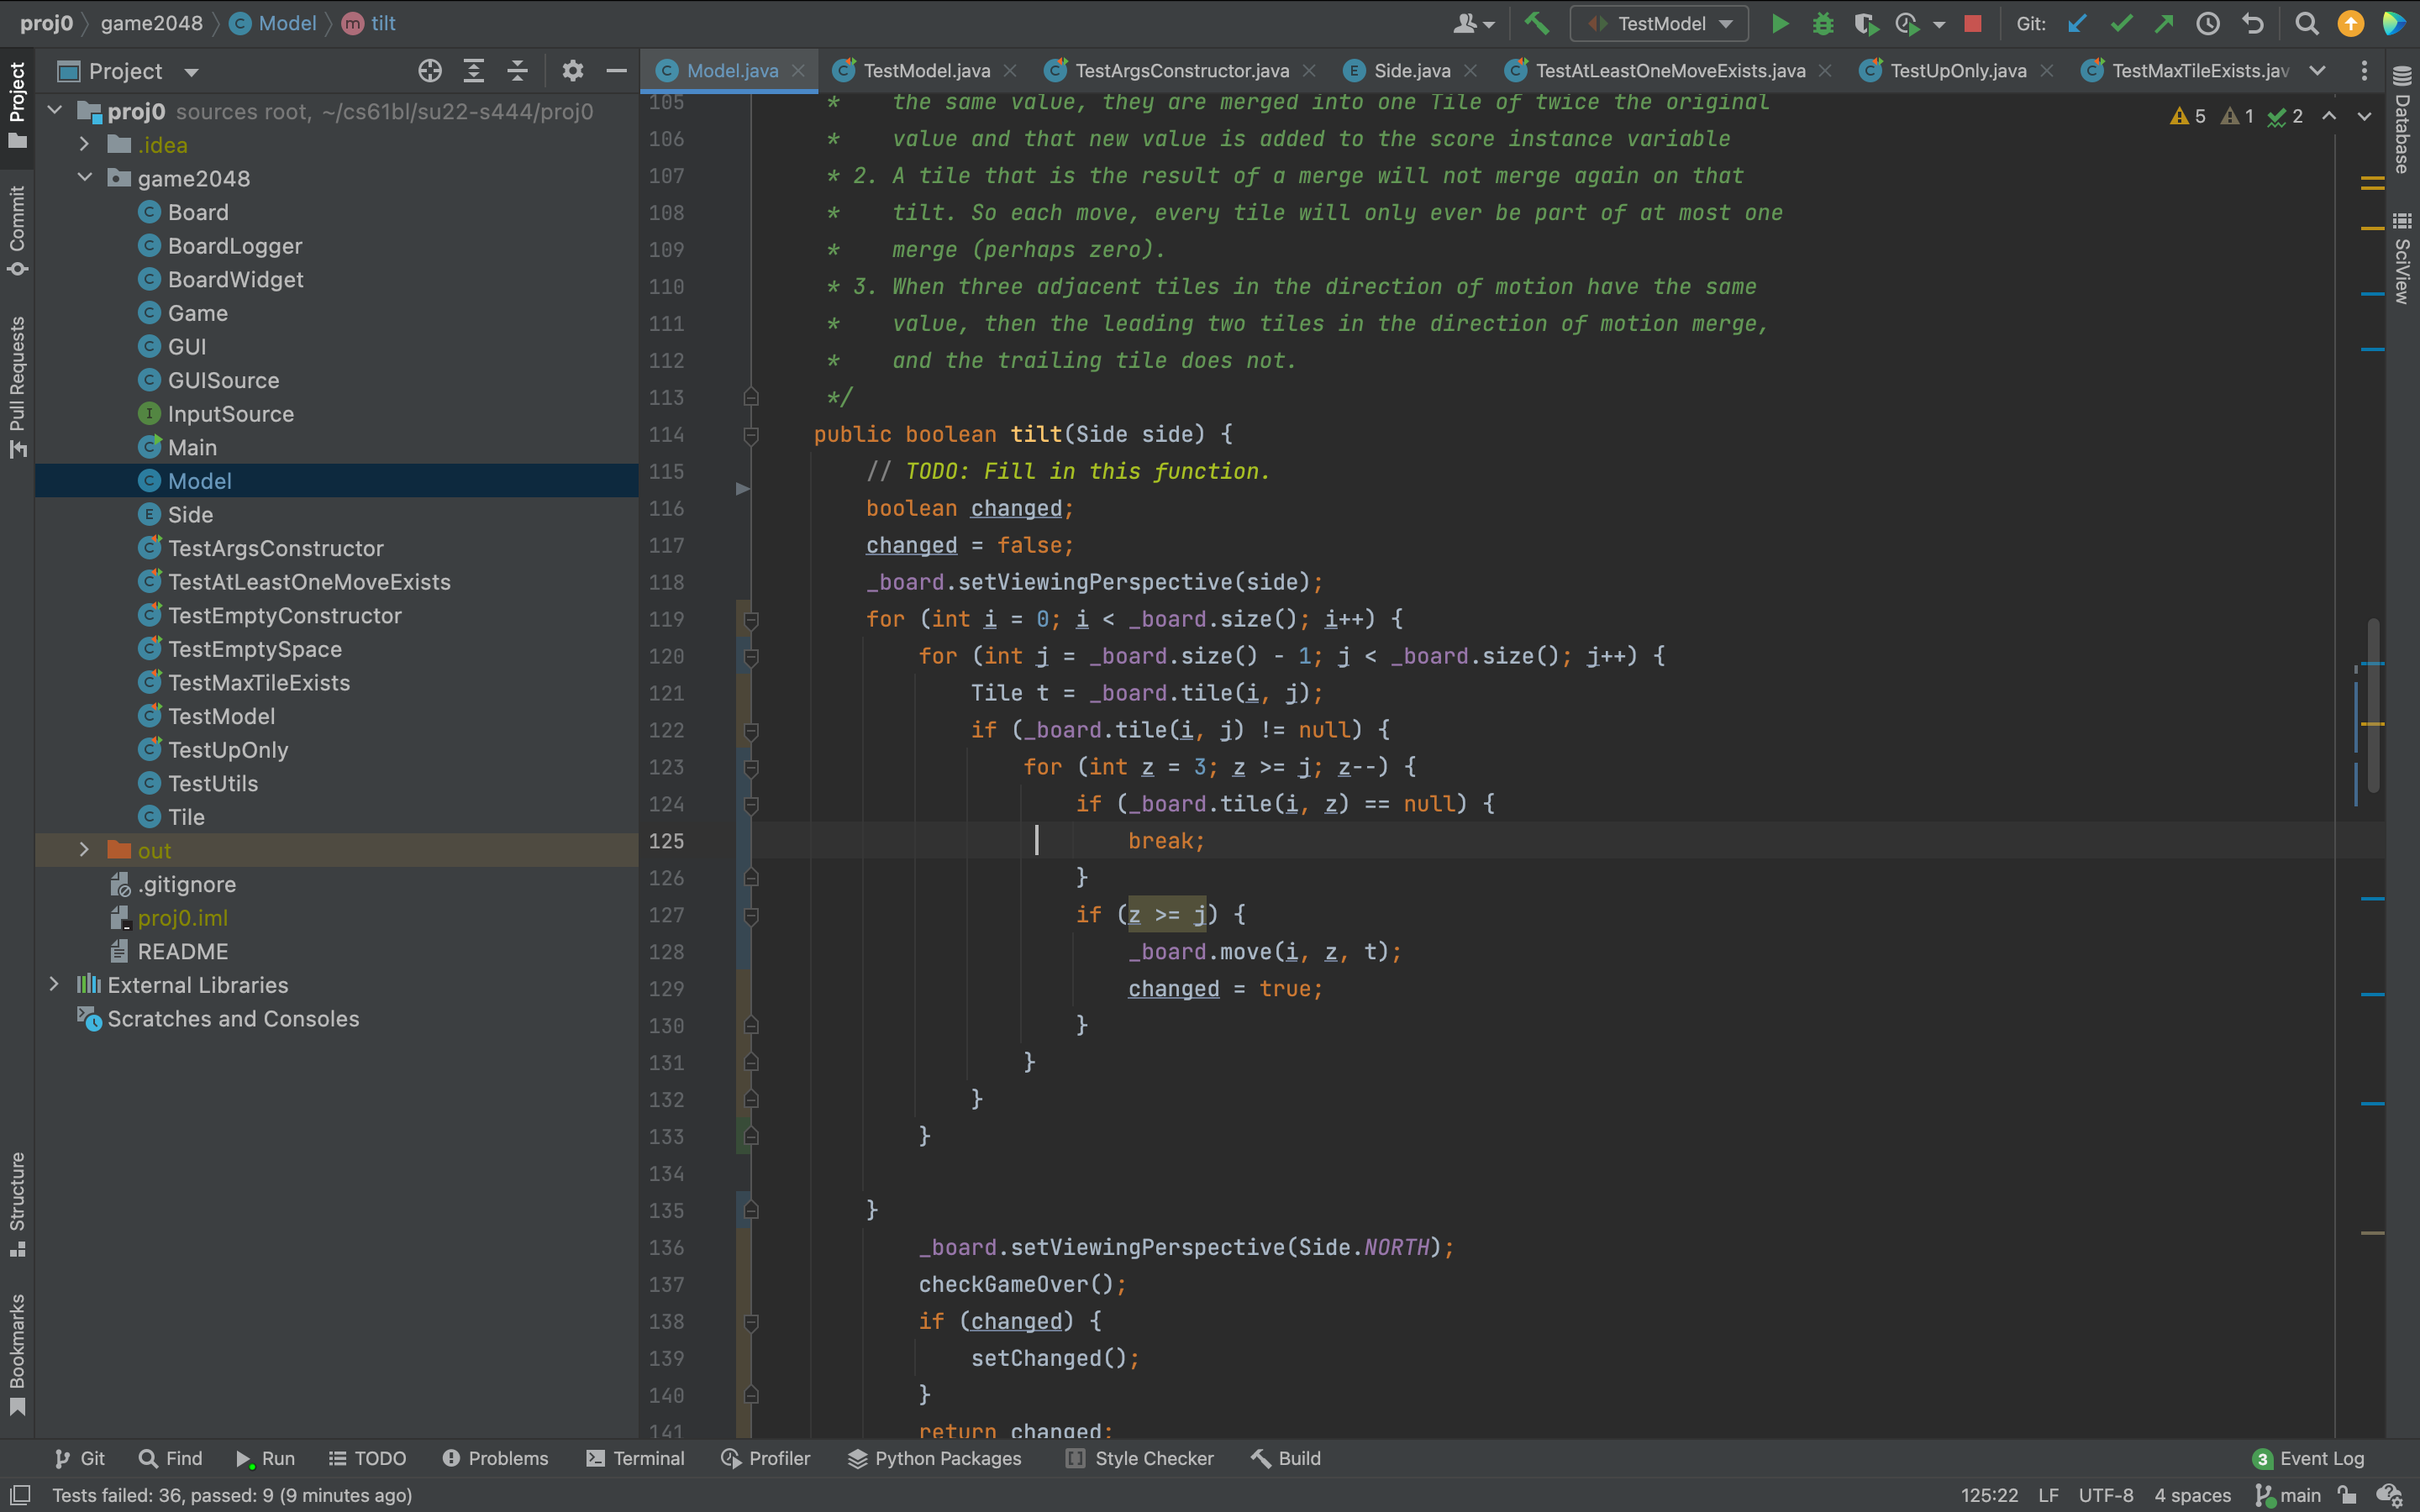Select BoardWidget class in project tree
2420x1512 pixels.
click(235, 280)
